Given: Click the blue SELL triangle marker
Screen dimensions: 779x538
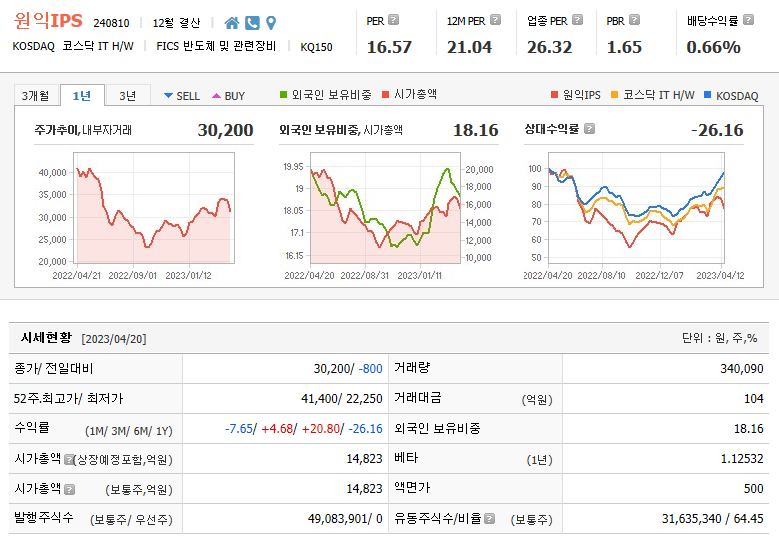Looking at the screenshot, I should pos(168,95).
